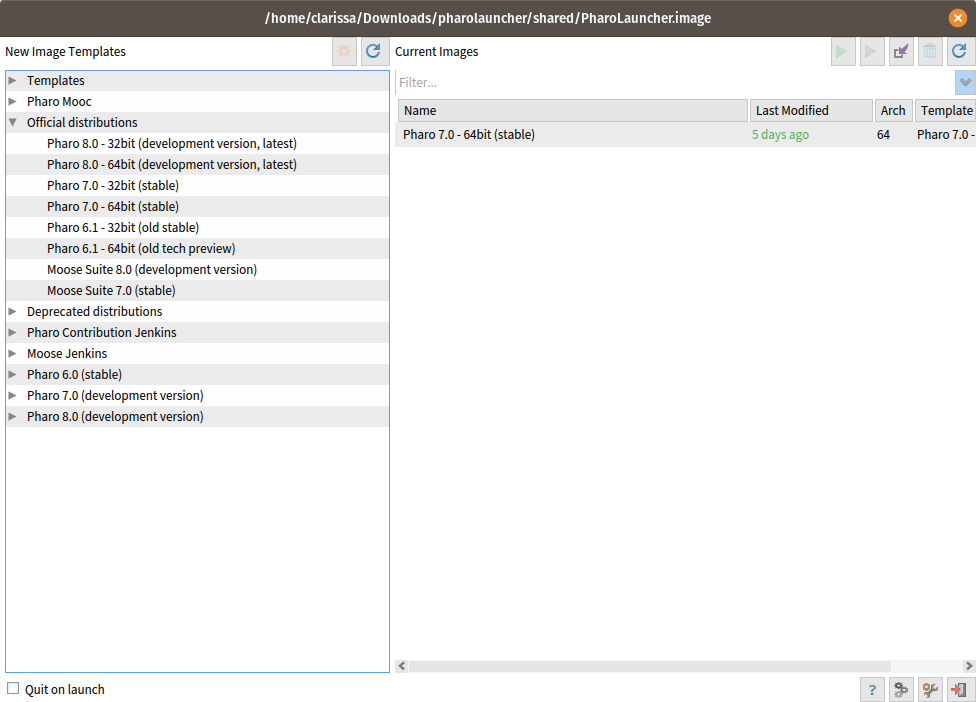Expand the Pharo Contribution Jenkins node
This screenshot has height=702, width=976.
(12, 332)
